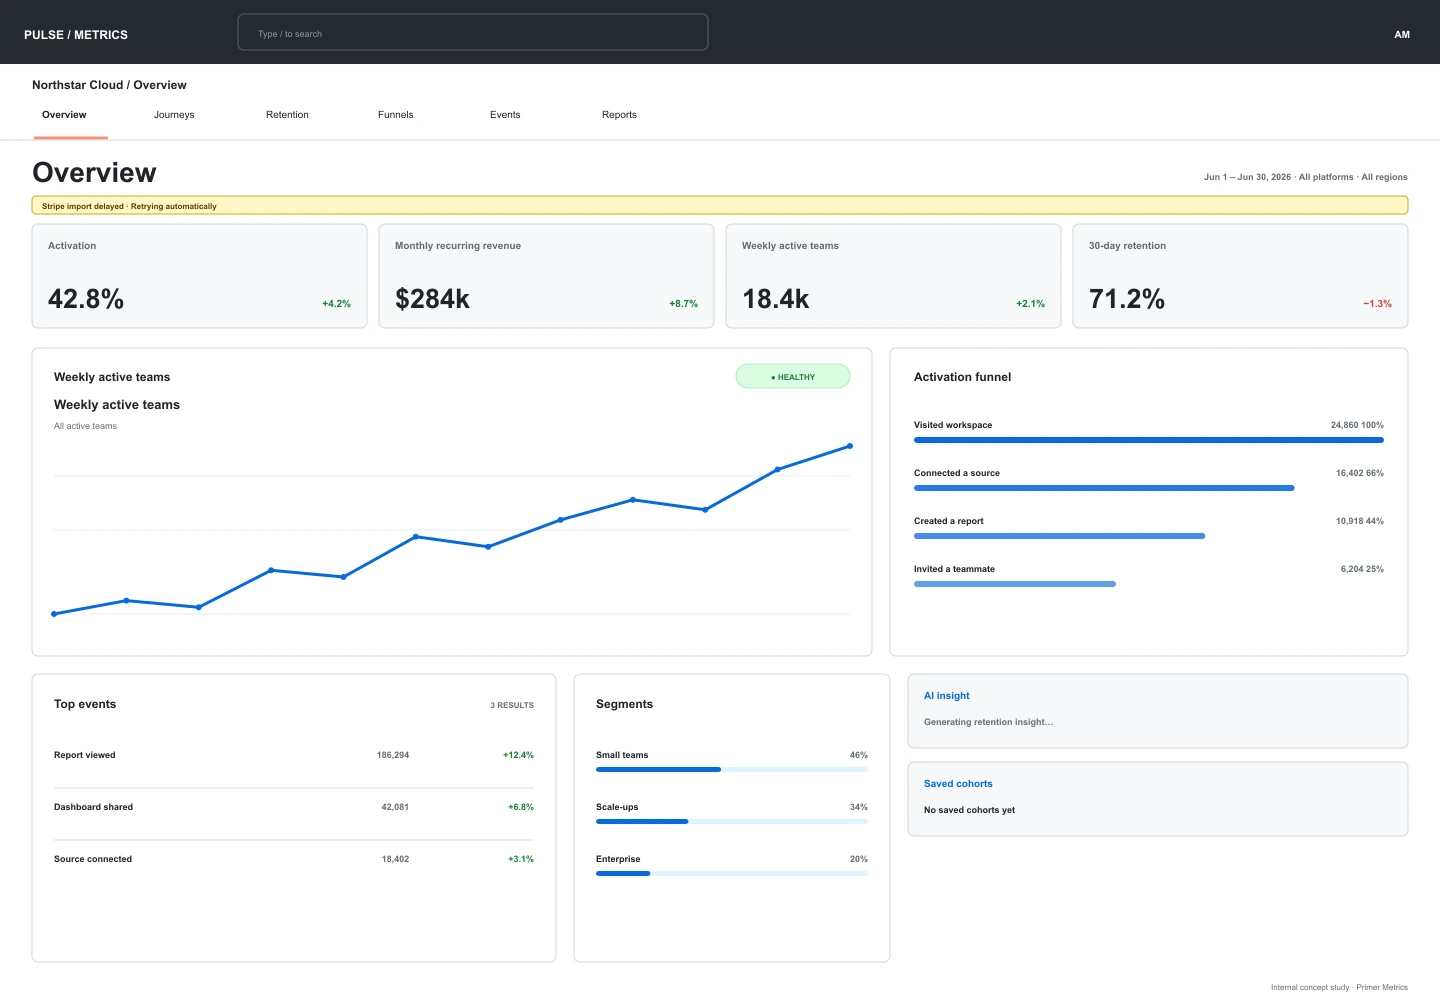This screenshot has height=1000, width=1440.
Task: Click the Top events heading
Action: (x=85, y=704)
